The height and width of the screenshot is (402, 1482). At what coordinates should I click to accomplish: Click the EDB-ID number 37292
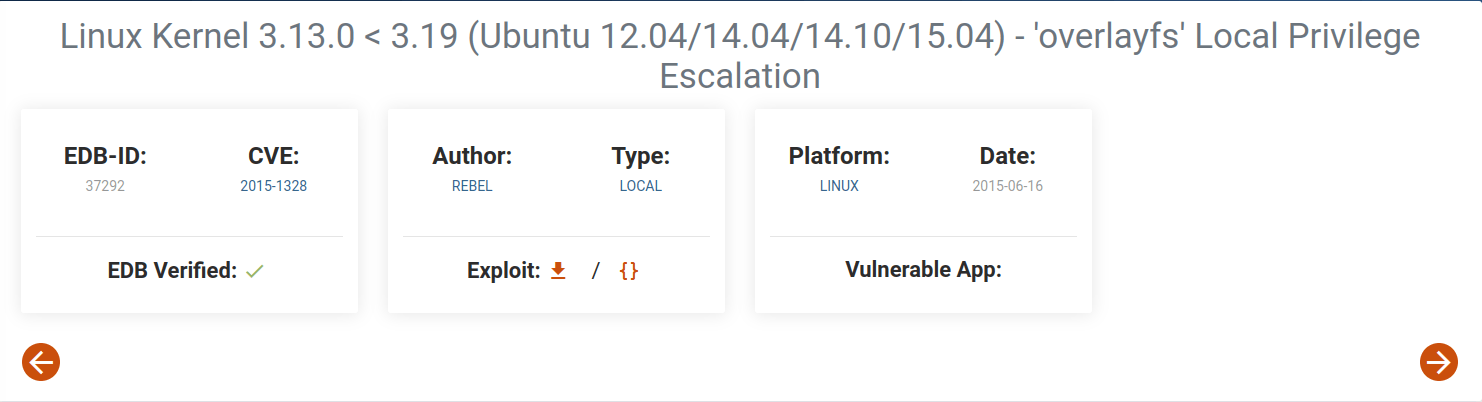pos(105,186)
